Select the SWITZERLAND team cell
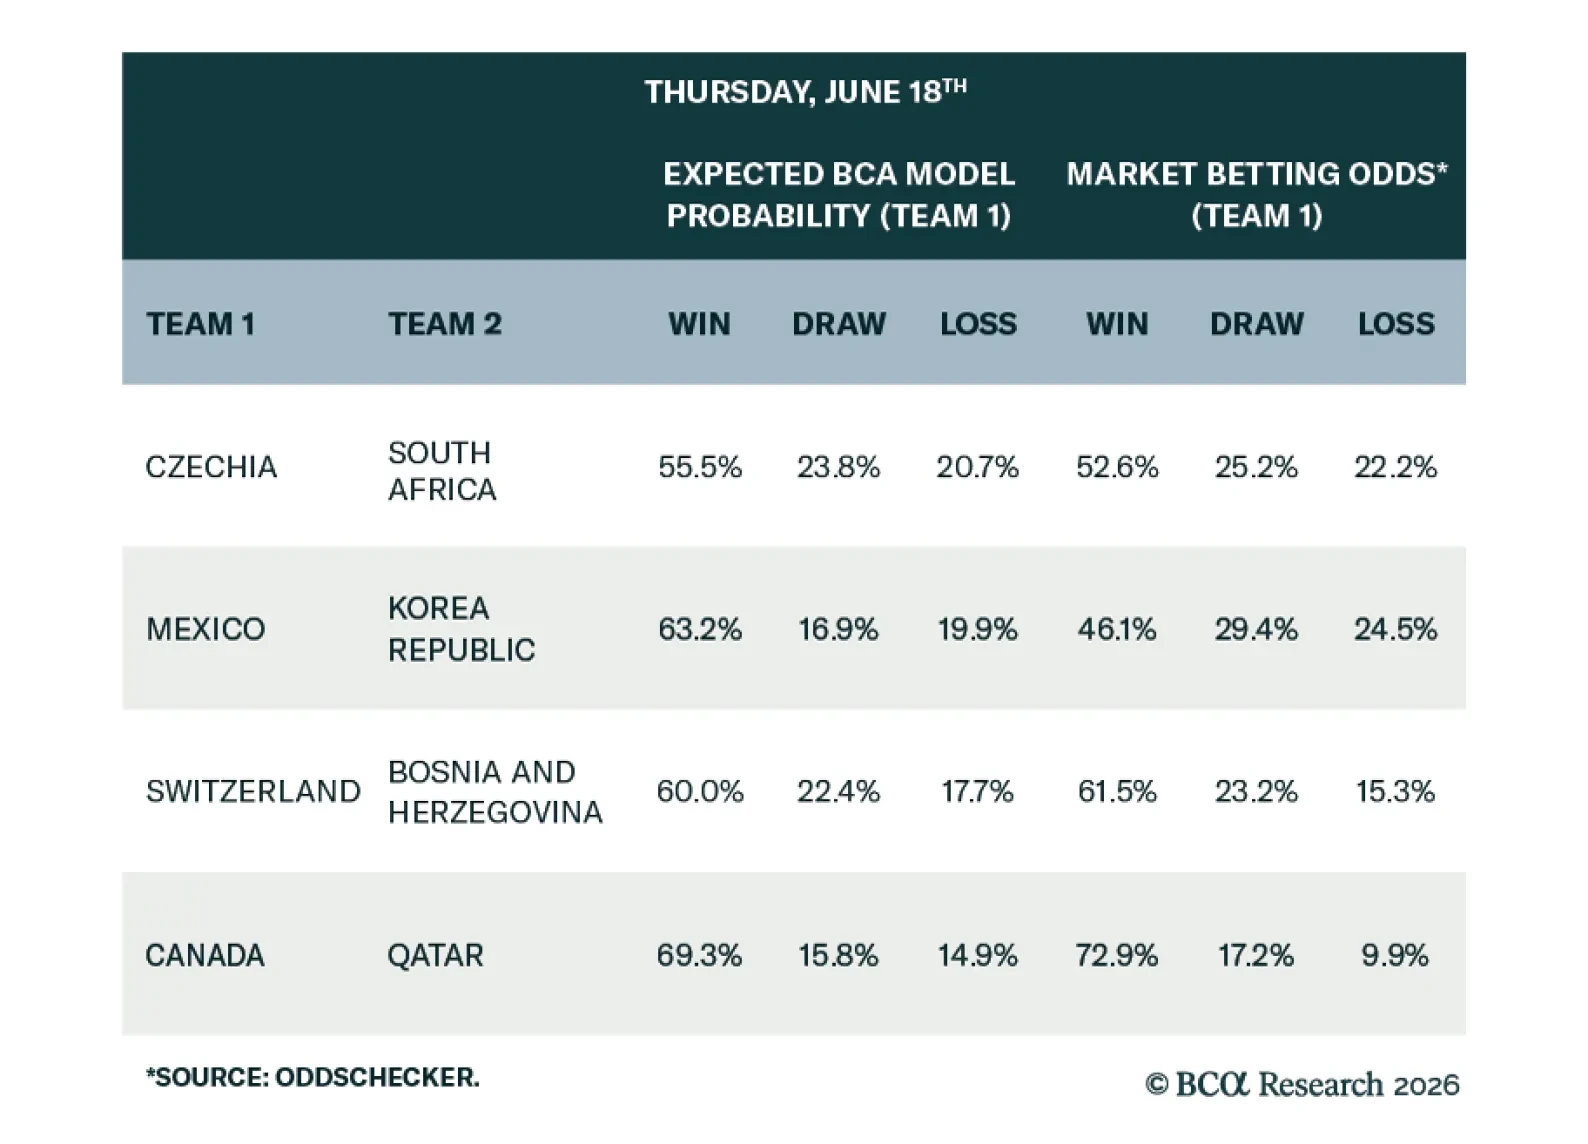Screen dimensions: 1588x1144 pos(253,791)
